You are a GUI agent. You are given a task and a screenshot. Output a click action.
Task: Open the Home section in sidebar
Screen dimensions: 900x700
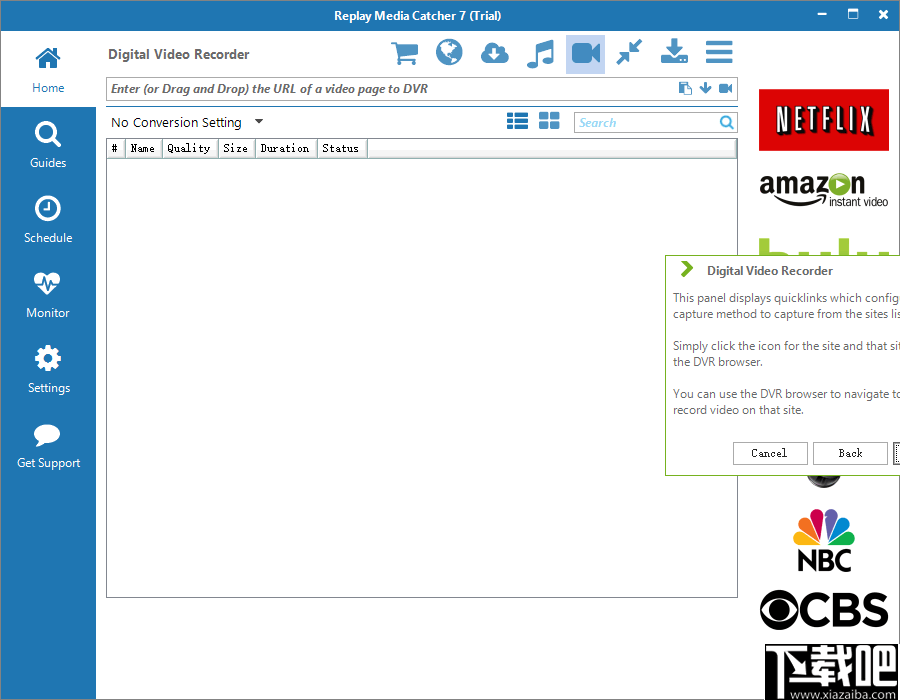pyautogui.click(x=48, y=70)
